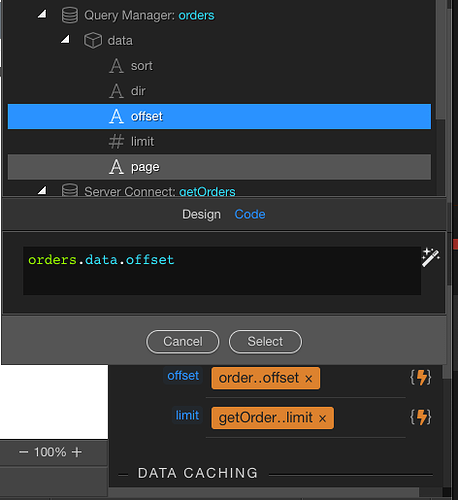Zoom in with the plus button
The image size is (458, 500).
click(77, 452)
